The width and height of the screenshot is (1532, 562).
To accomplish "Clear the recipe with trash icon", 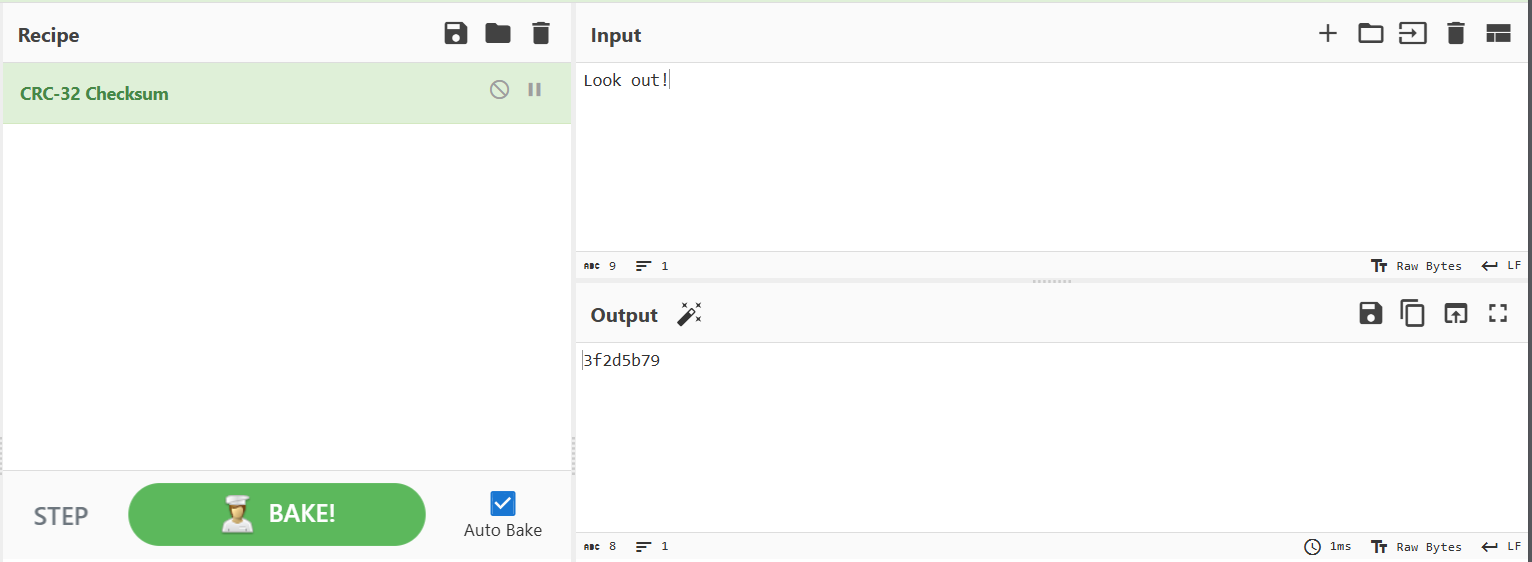I will [541, 34].
